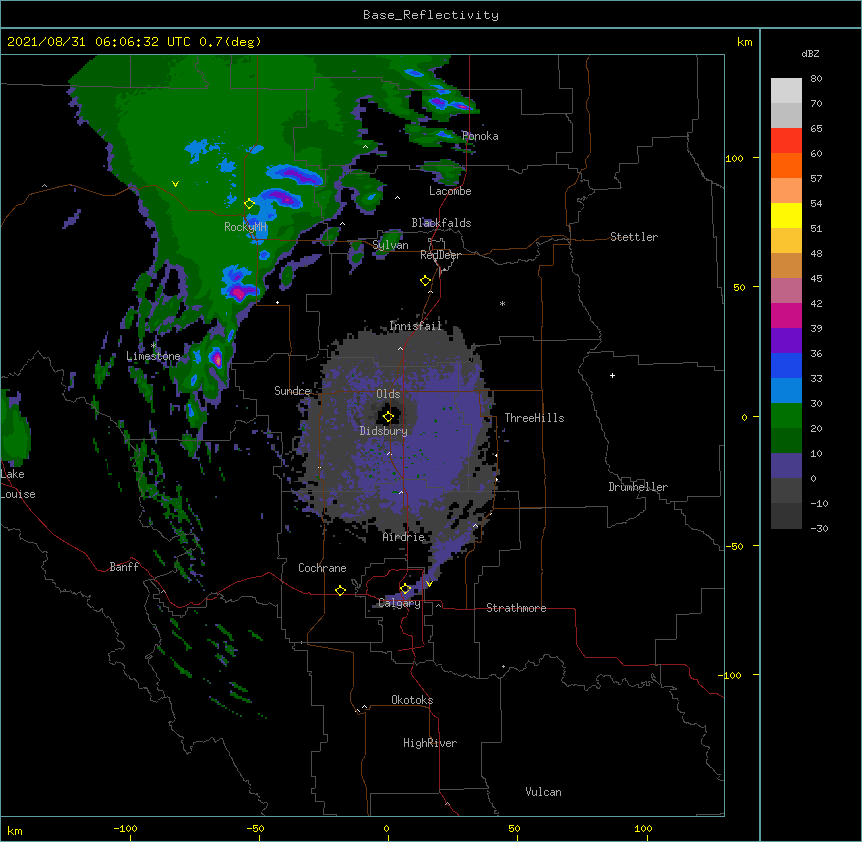Click the Strathmore city label

click(x=516, y=608)
